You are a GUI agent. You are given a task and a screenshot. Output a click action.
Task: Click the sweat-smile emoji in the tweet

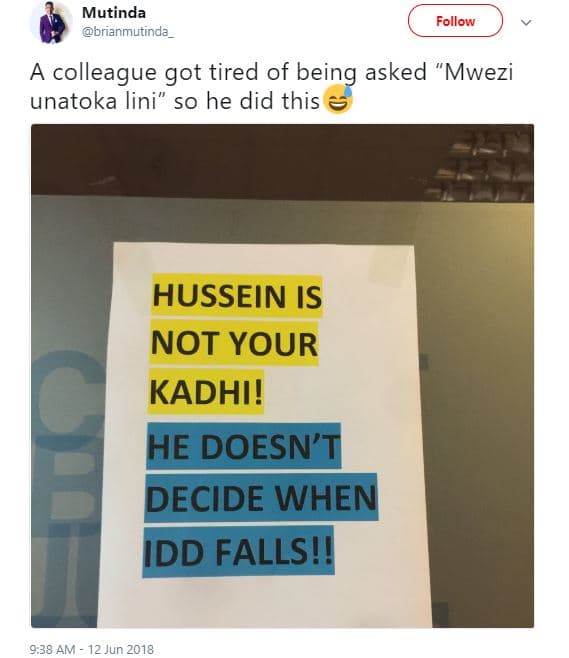[x=339, y=100]
